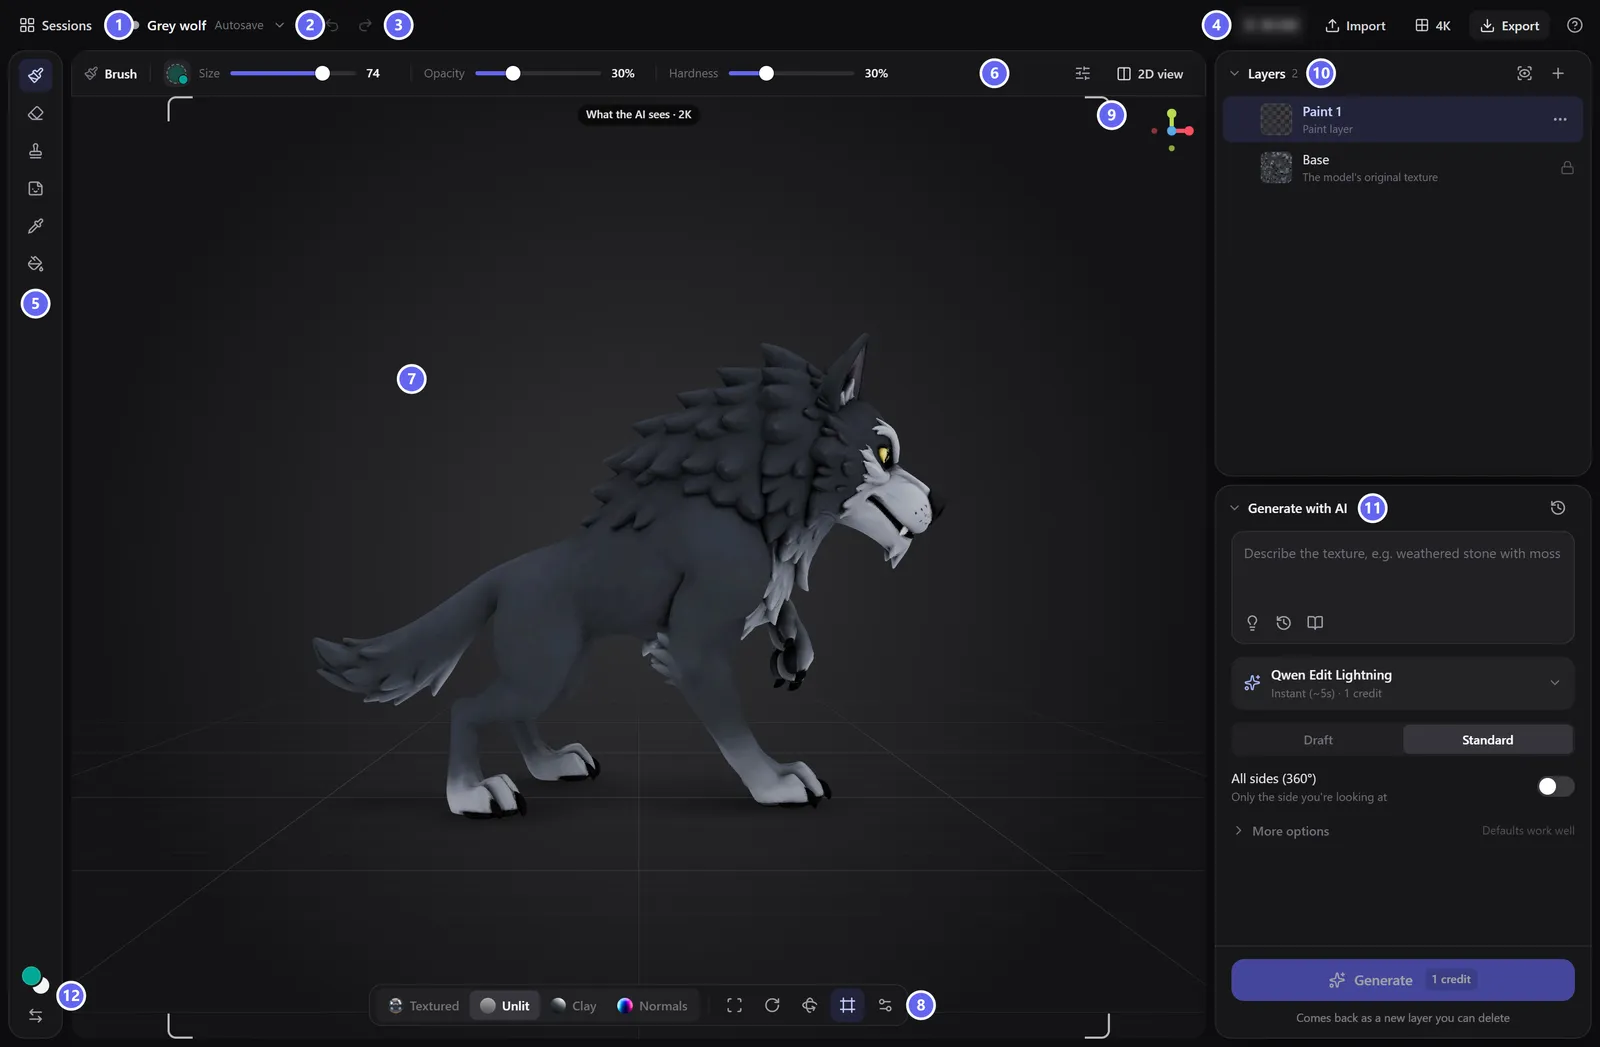Switch viewport shading to Normals
Image resolution: width=1600 pixels, height=1047 pixels.
tap(652, 1005)
